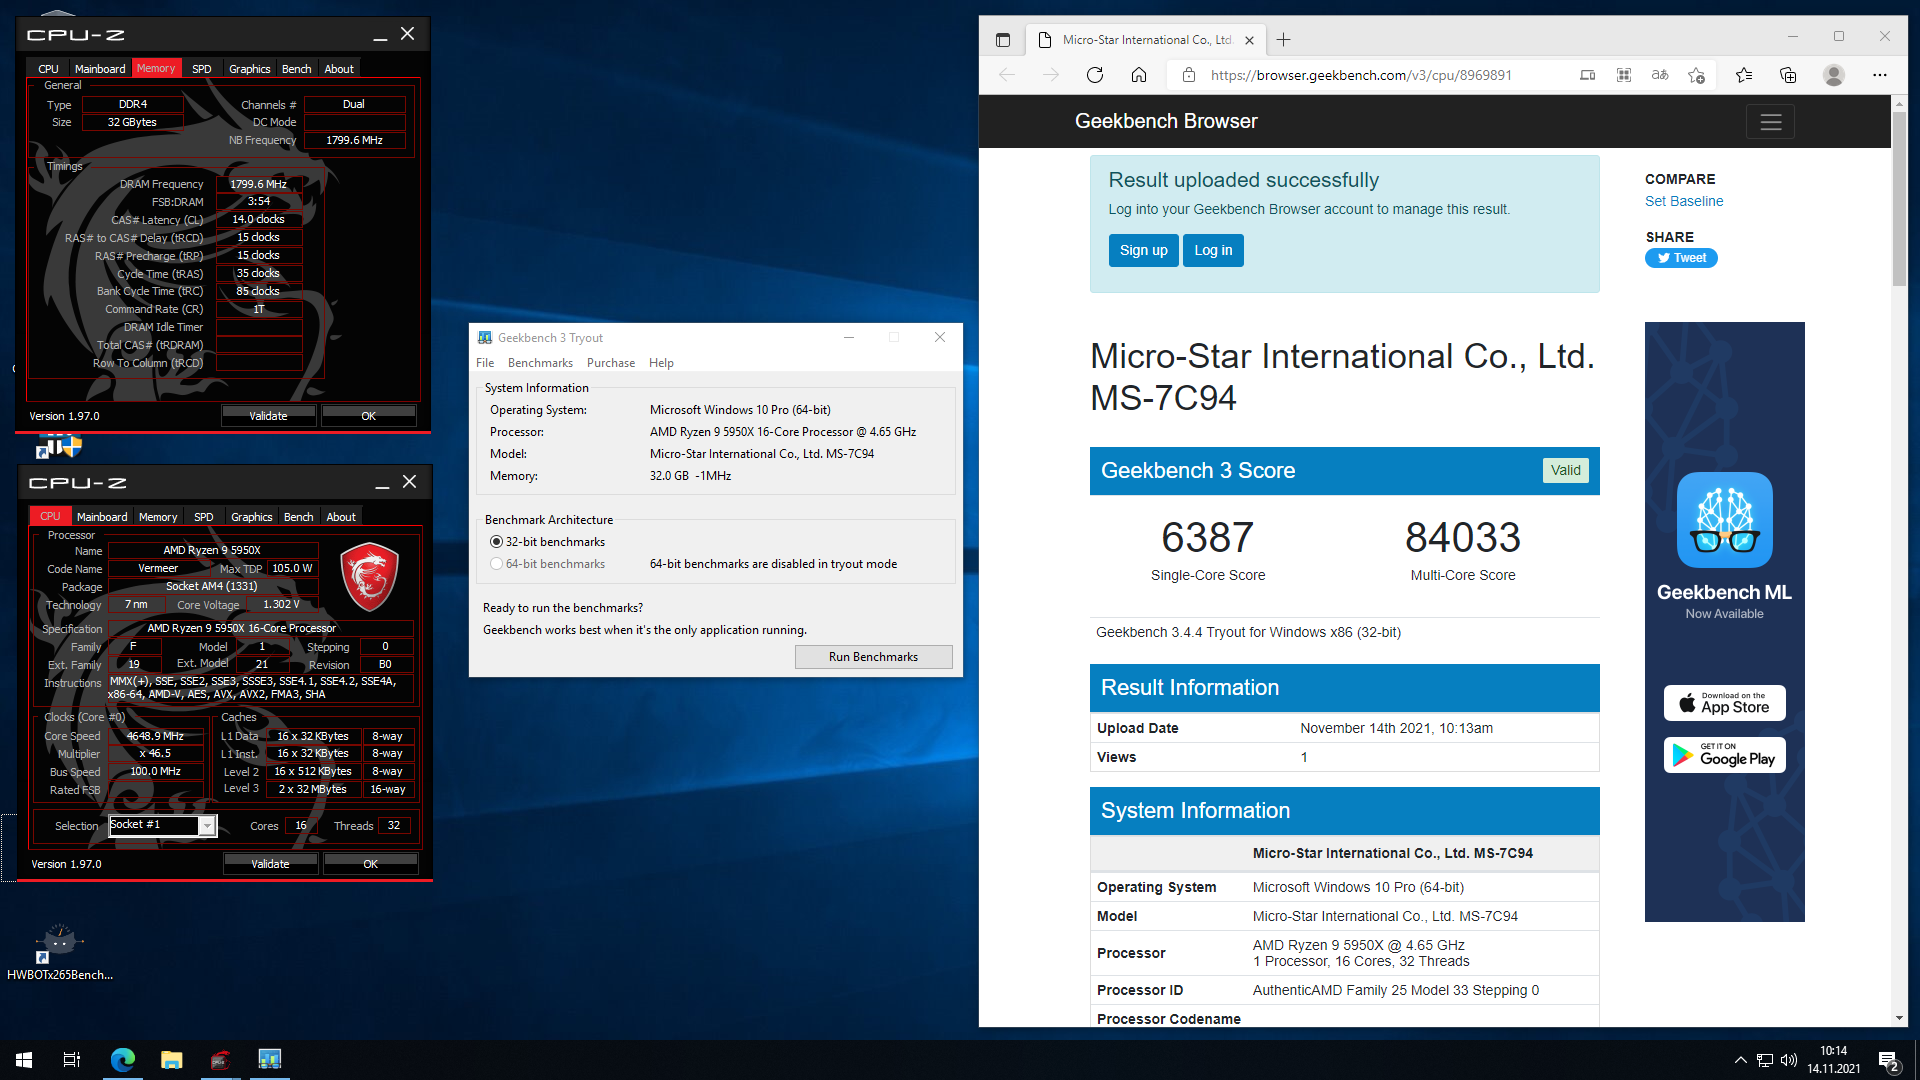Screen dimensions: 1920x1080
Task: Switch to Mainboard tab in bottom CPU-Z window
Action: tap(102, 517)
